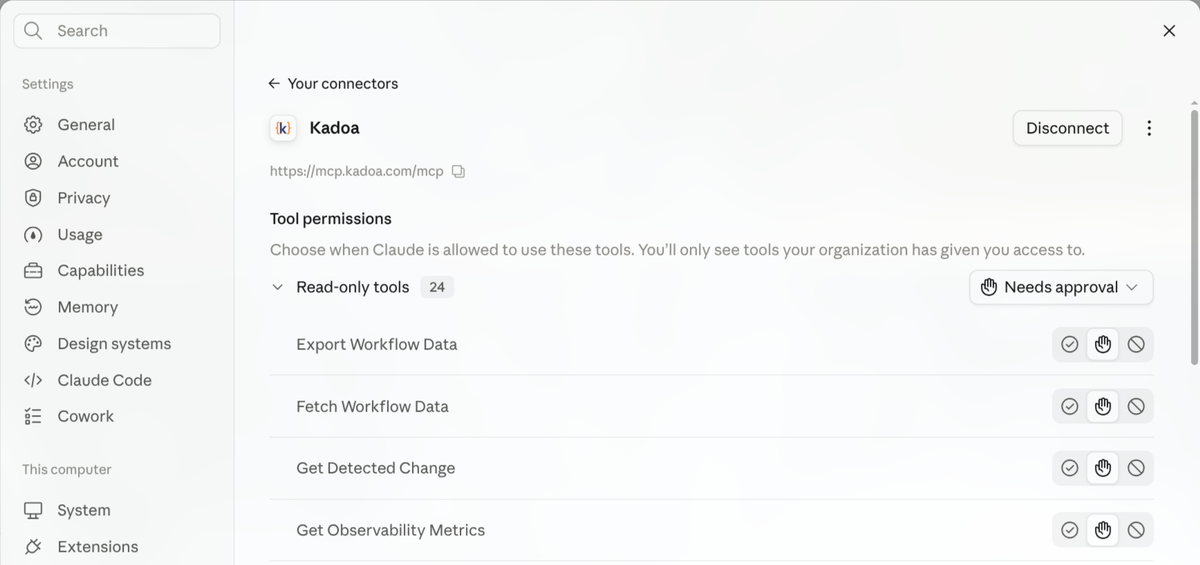Block the Get Observability Metrics tool
1200x565 pixels.
pyautogui.click(x=1136, y=530)
